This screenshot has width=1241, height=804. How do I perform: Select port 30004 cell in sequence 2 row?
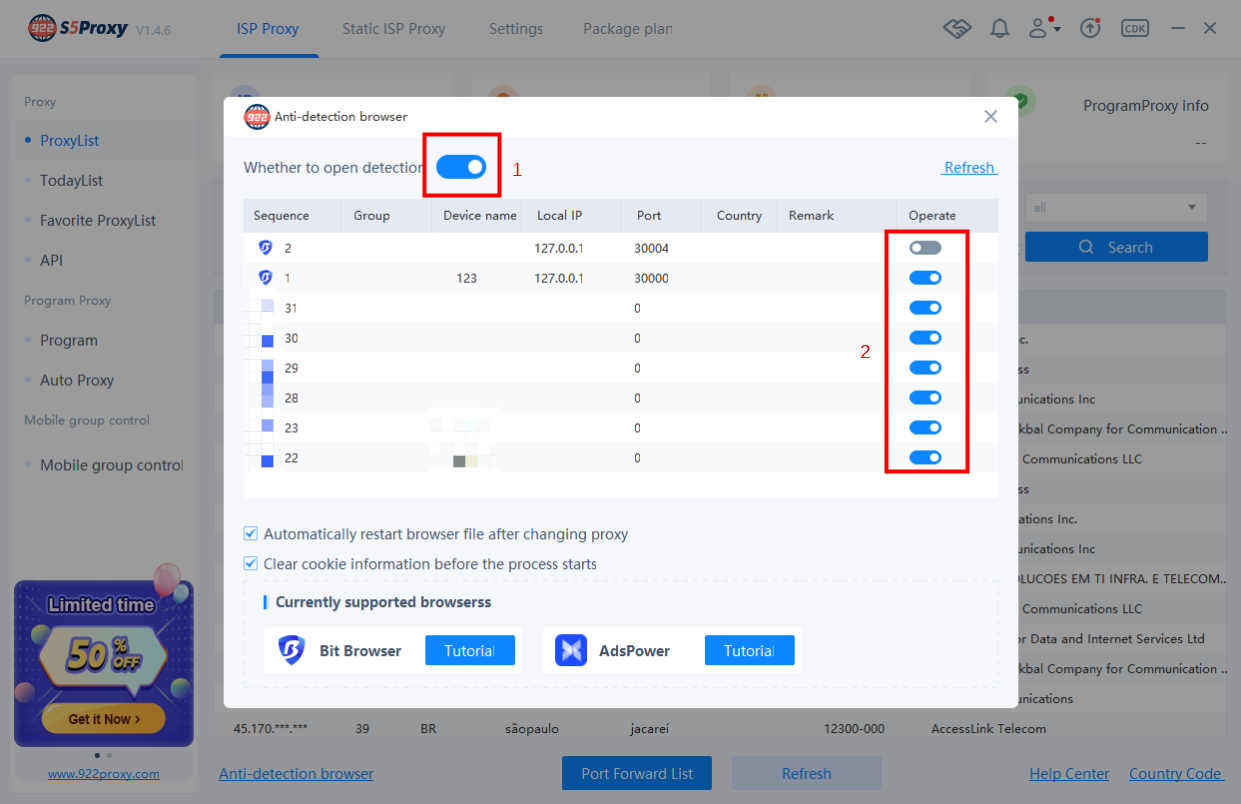click(x=651, y=248)
